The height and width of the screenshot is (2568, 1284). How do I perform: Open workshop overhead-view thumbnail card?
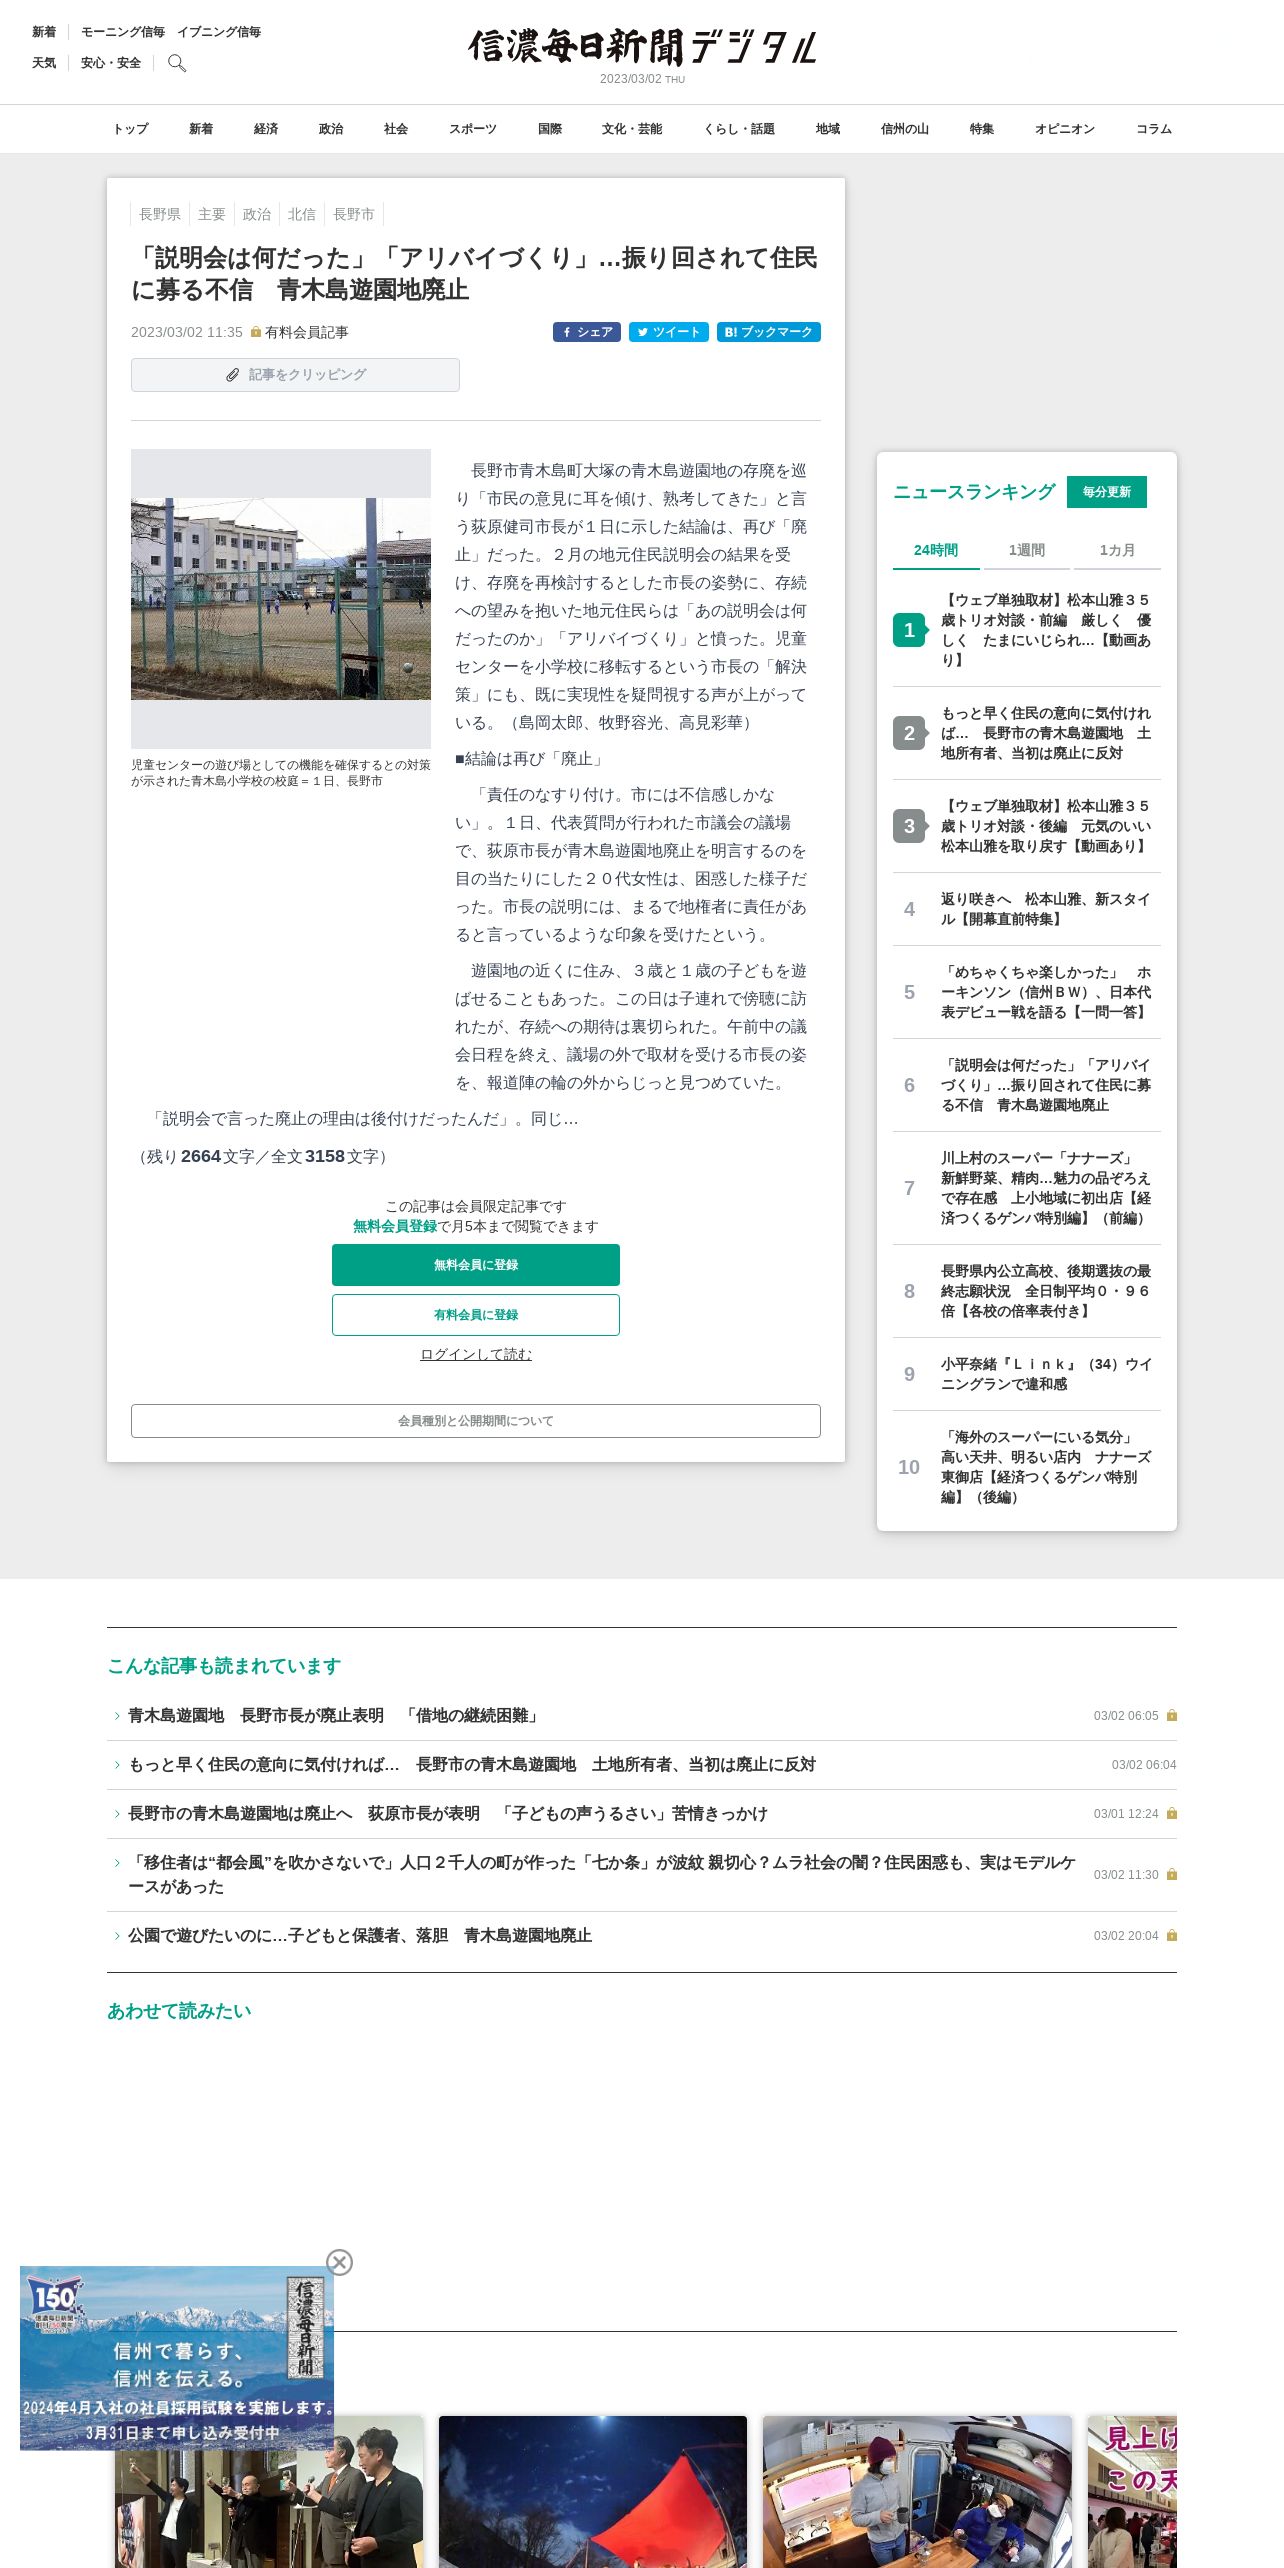pos(917,2492)
